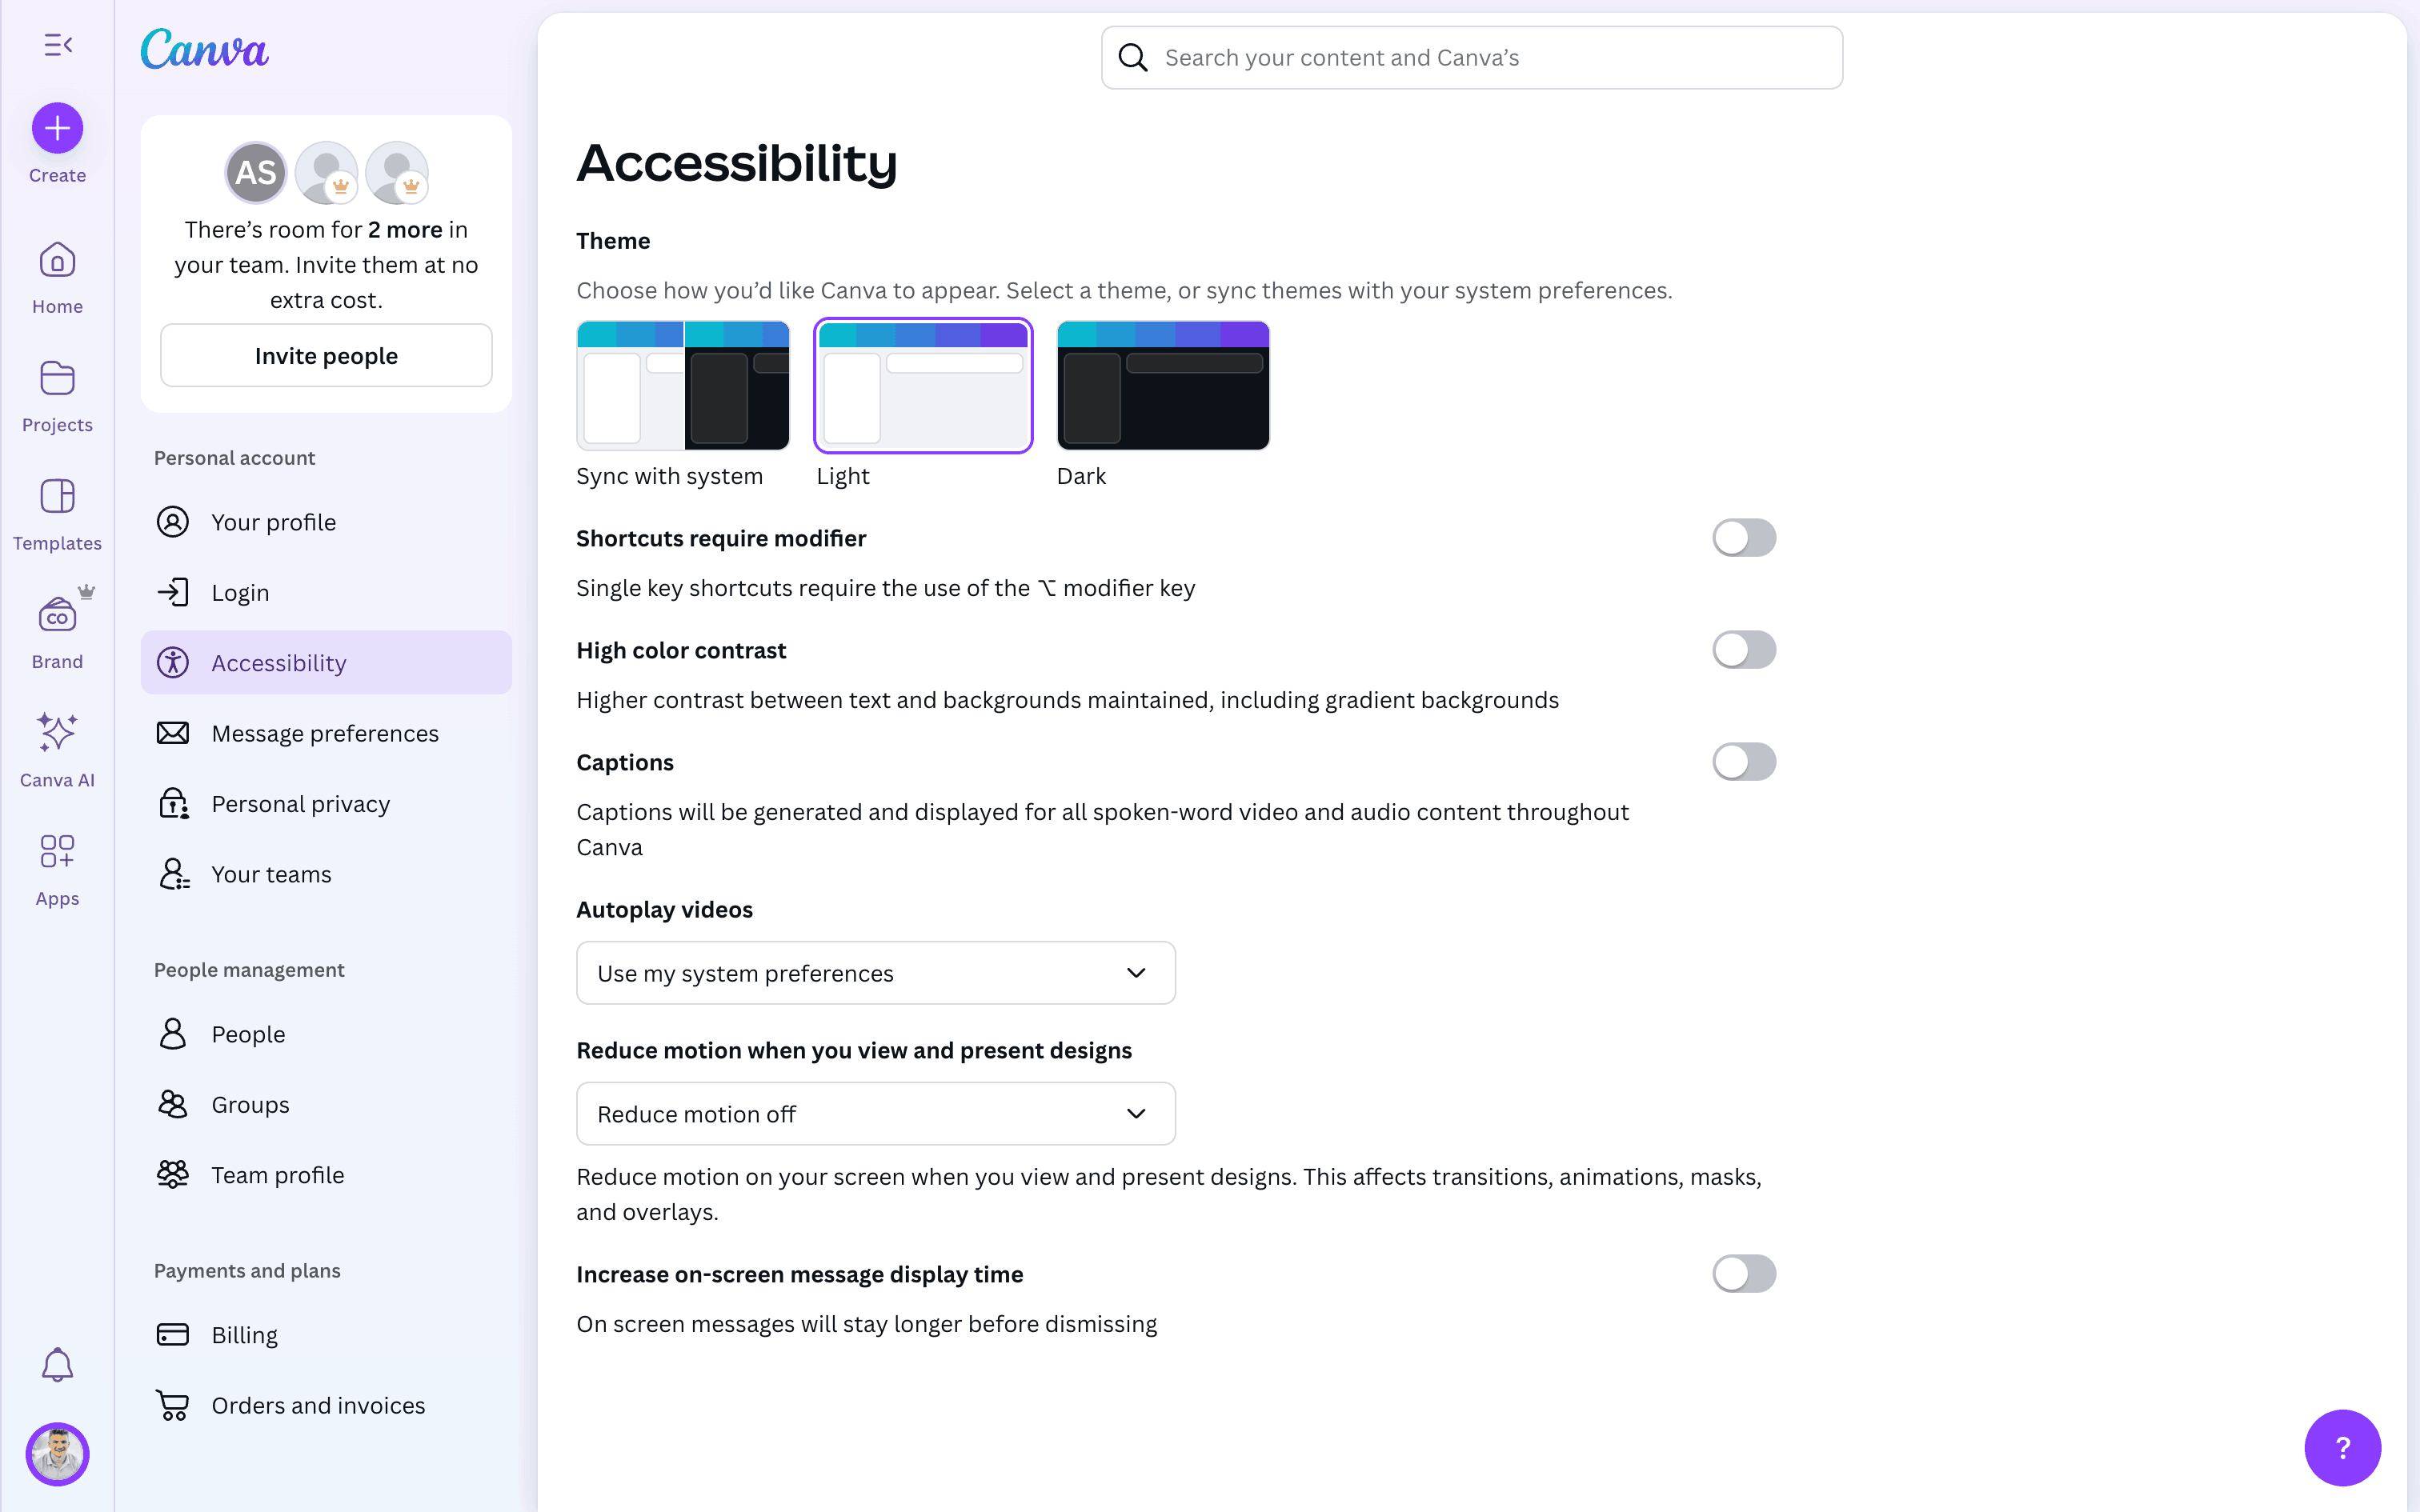This screenshot has height=1512, width=2420.
Task: Open notifications bell icon
Action: (57, 1365)
